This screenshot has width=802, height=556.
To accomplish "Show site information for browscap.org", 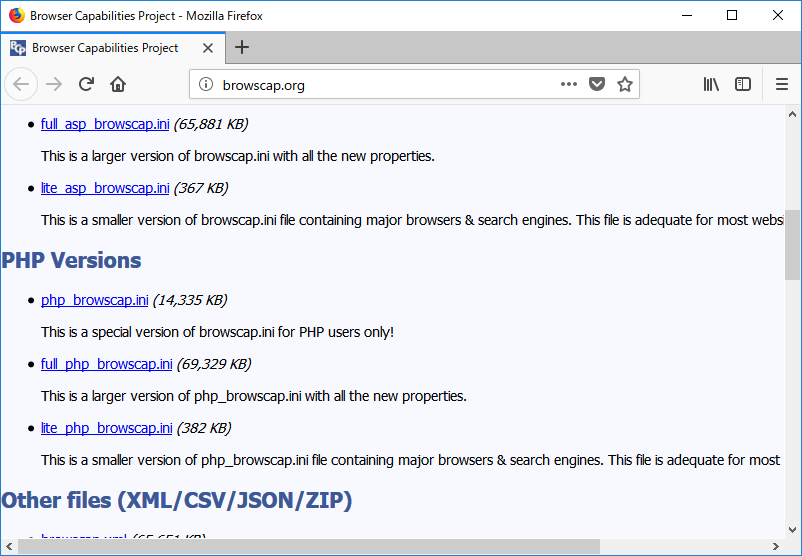I will [206, 84].
